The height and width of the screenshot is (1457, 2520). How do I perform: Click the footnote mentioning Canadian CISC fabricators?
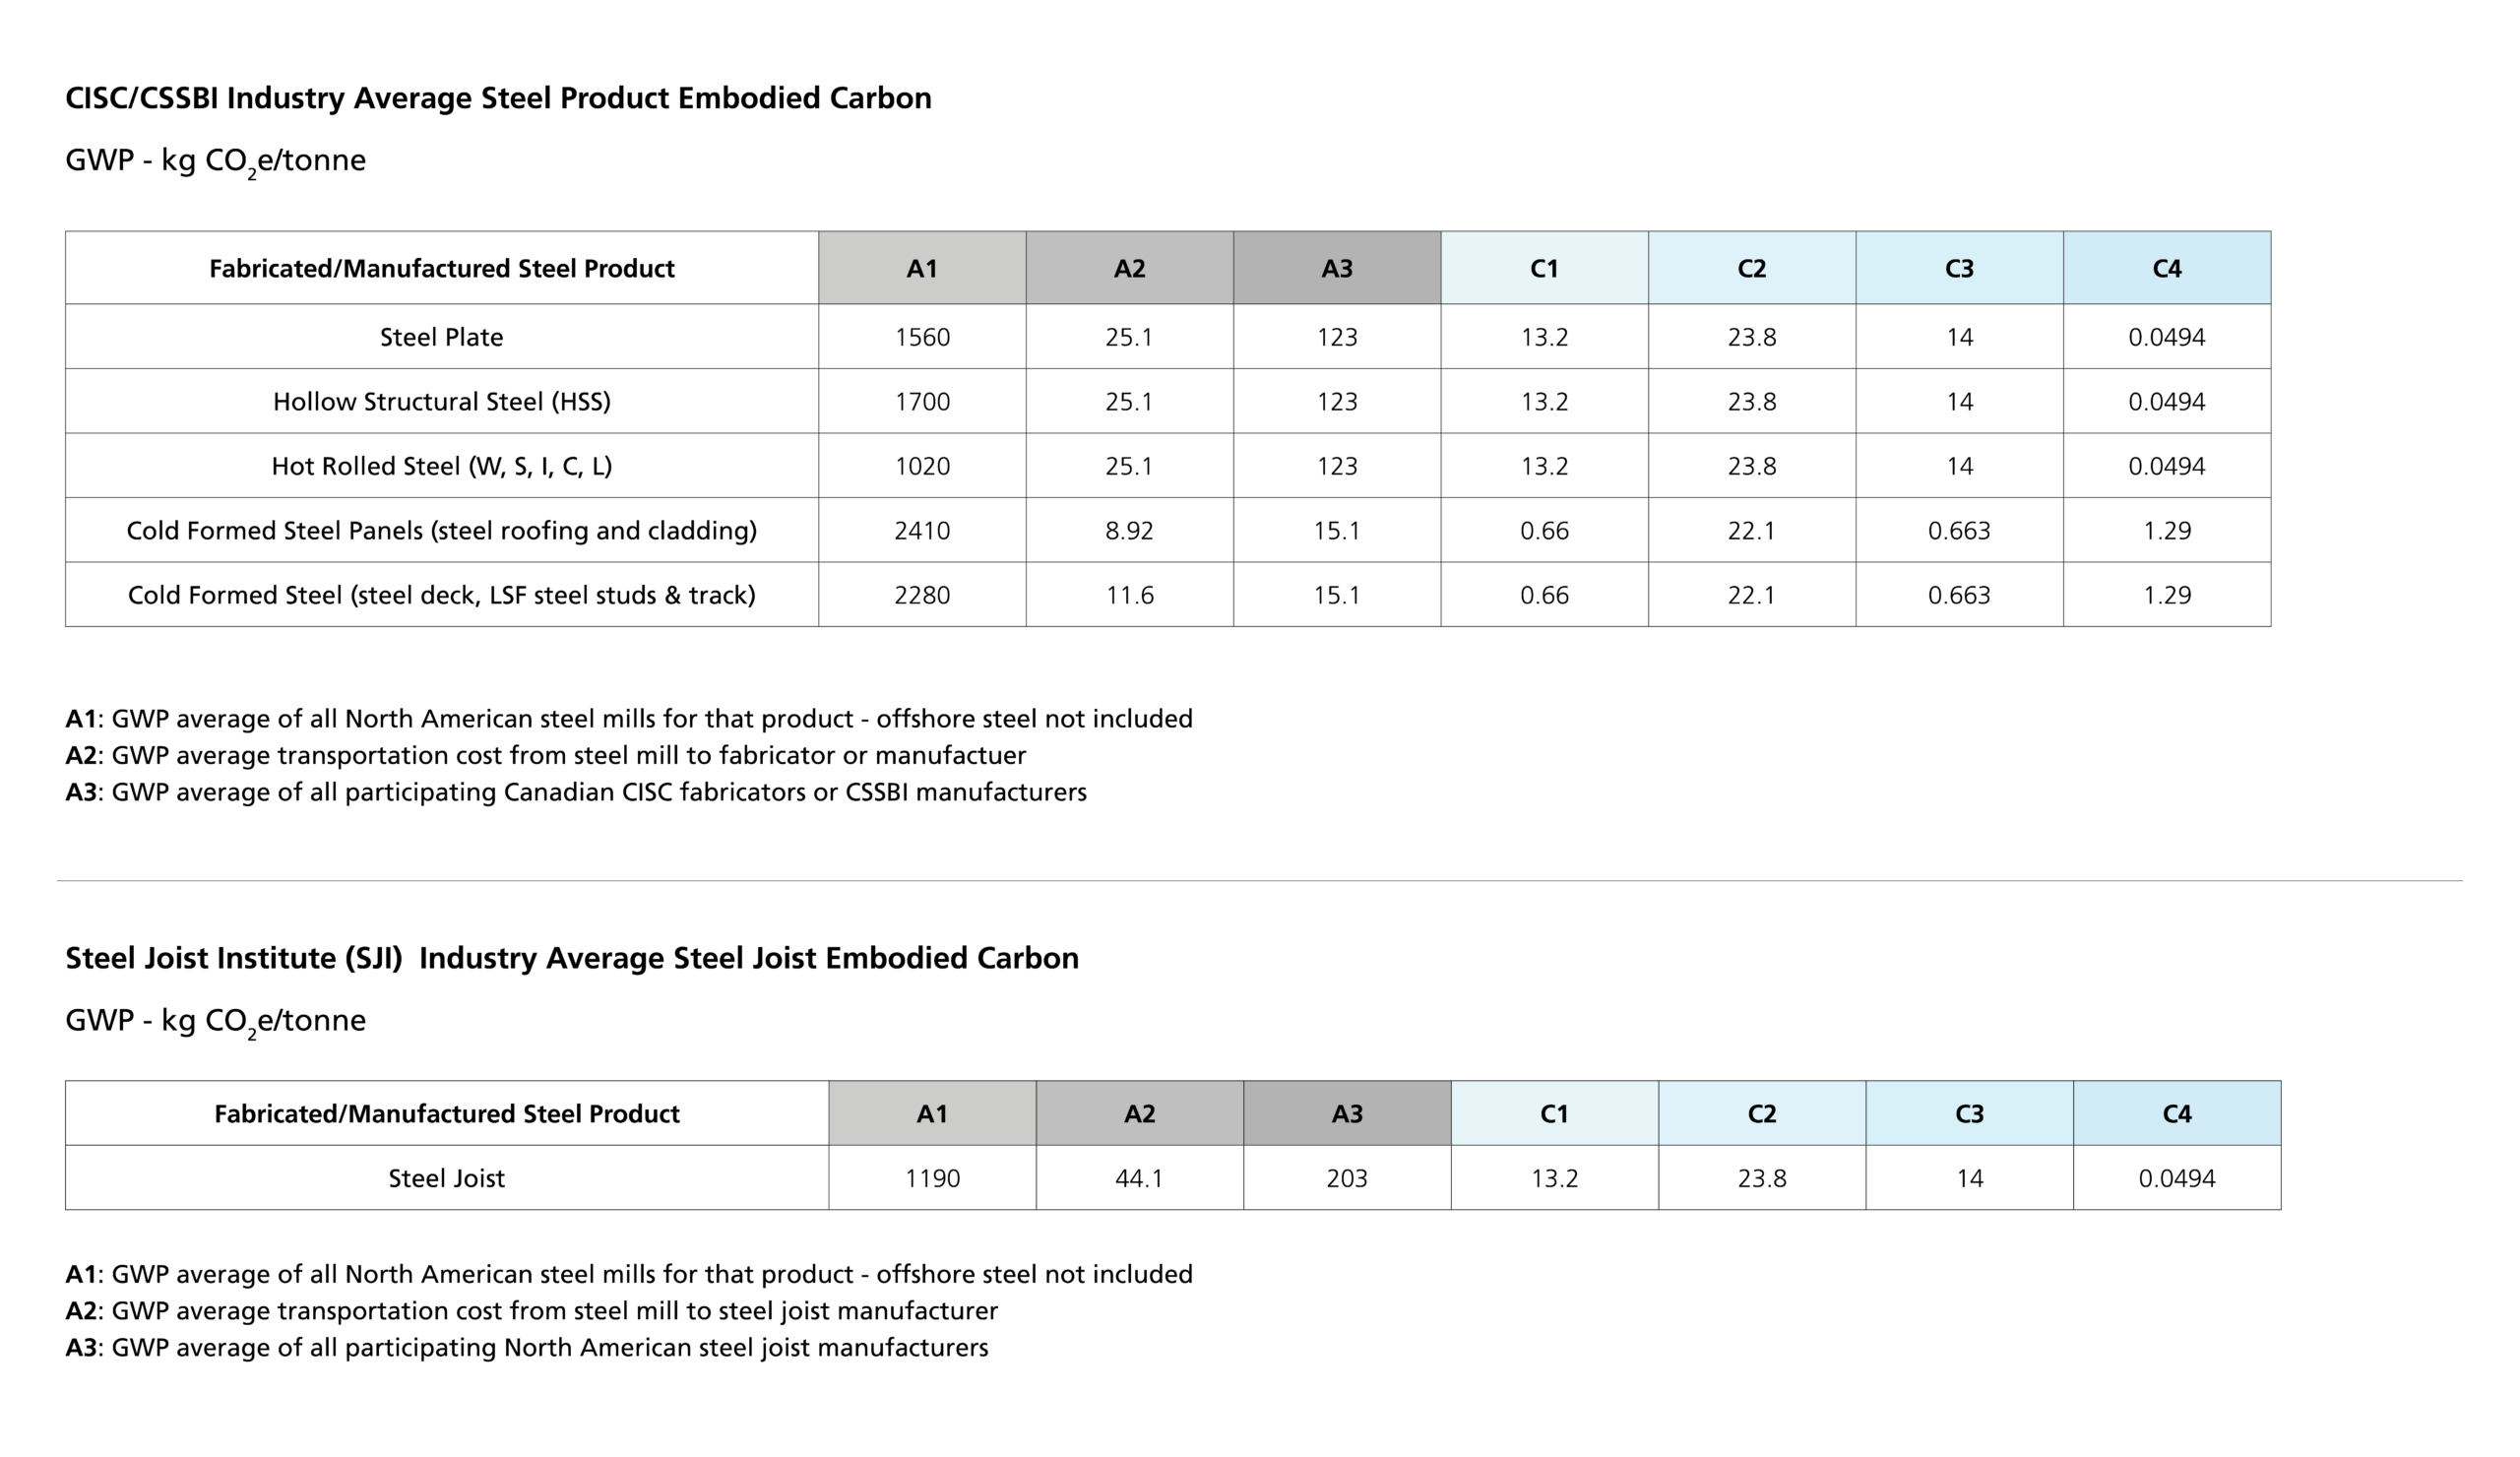point(576,792)
